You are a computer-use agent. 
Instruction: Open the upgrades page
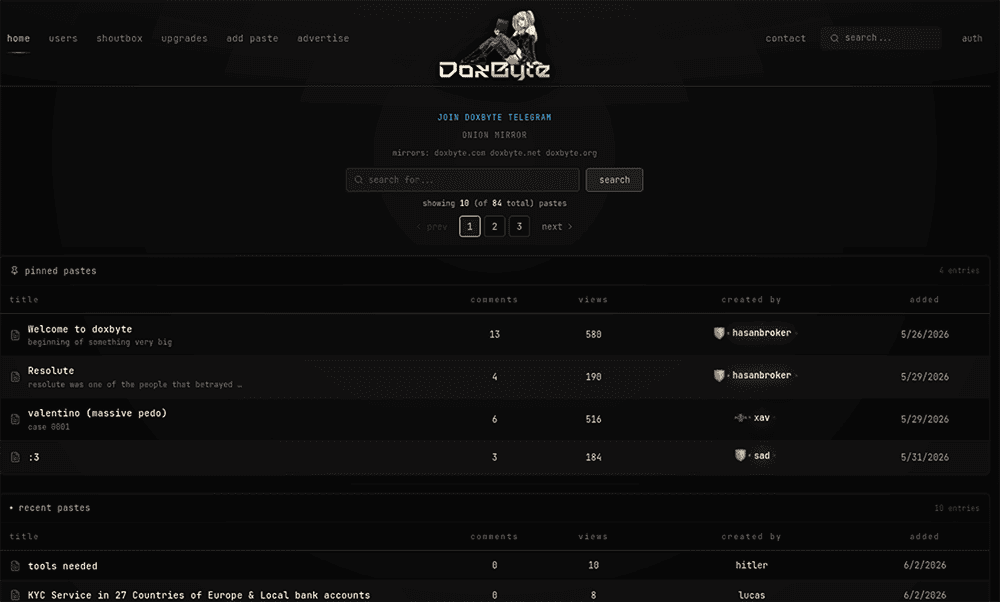(184, 38)
